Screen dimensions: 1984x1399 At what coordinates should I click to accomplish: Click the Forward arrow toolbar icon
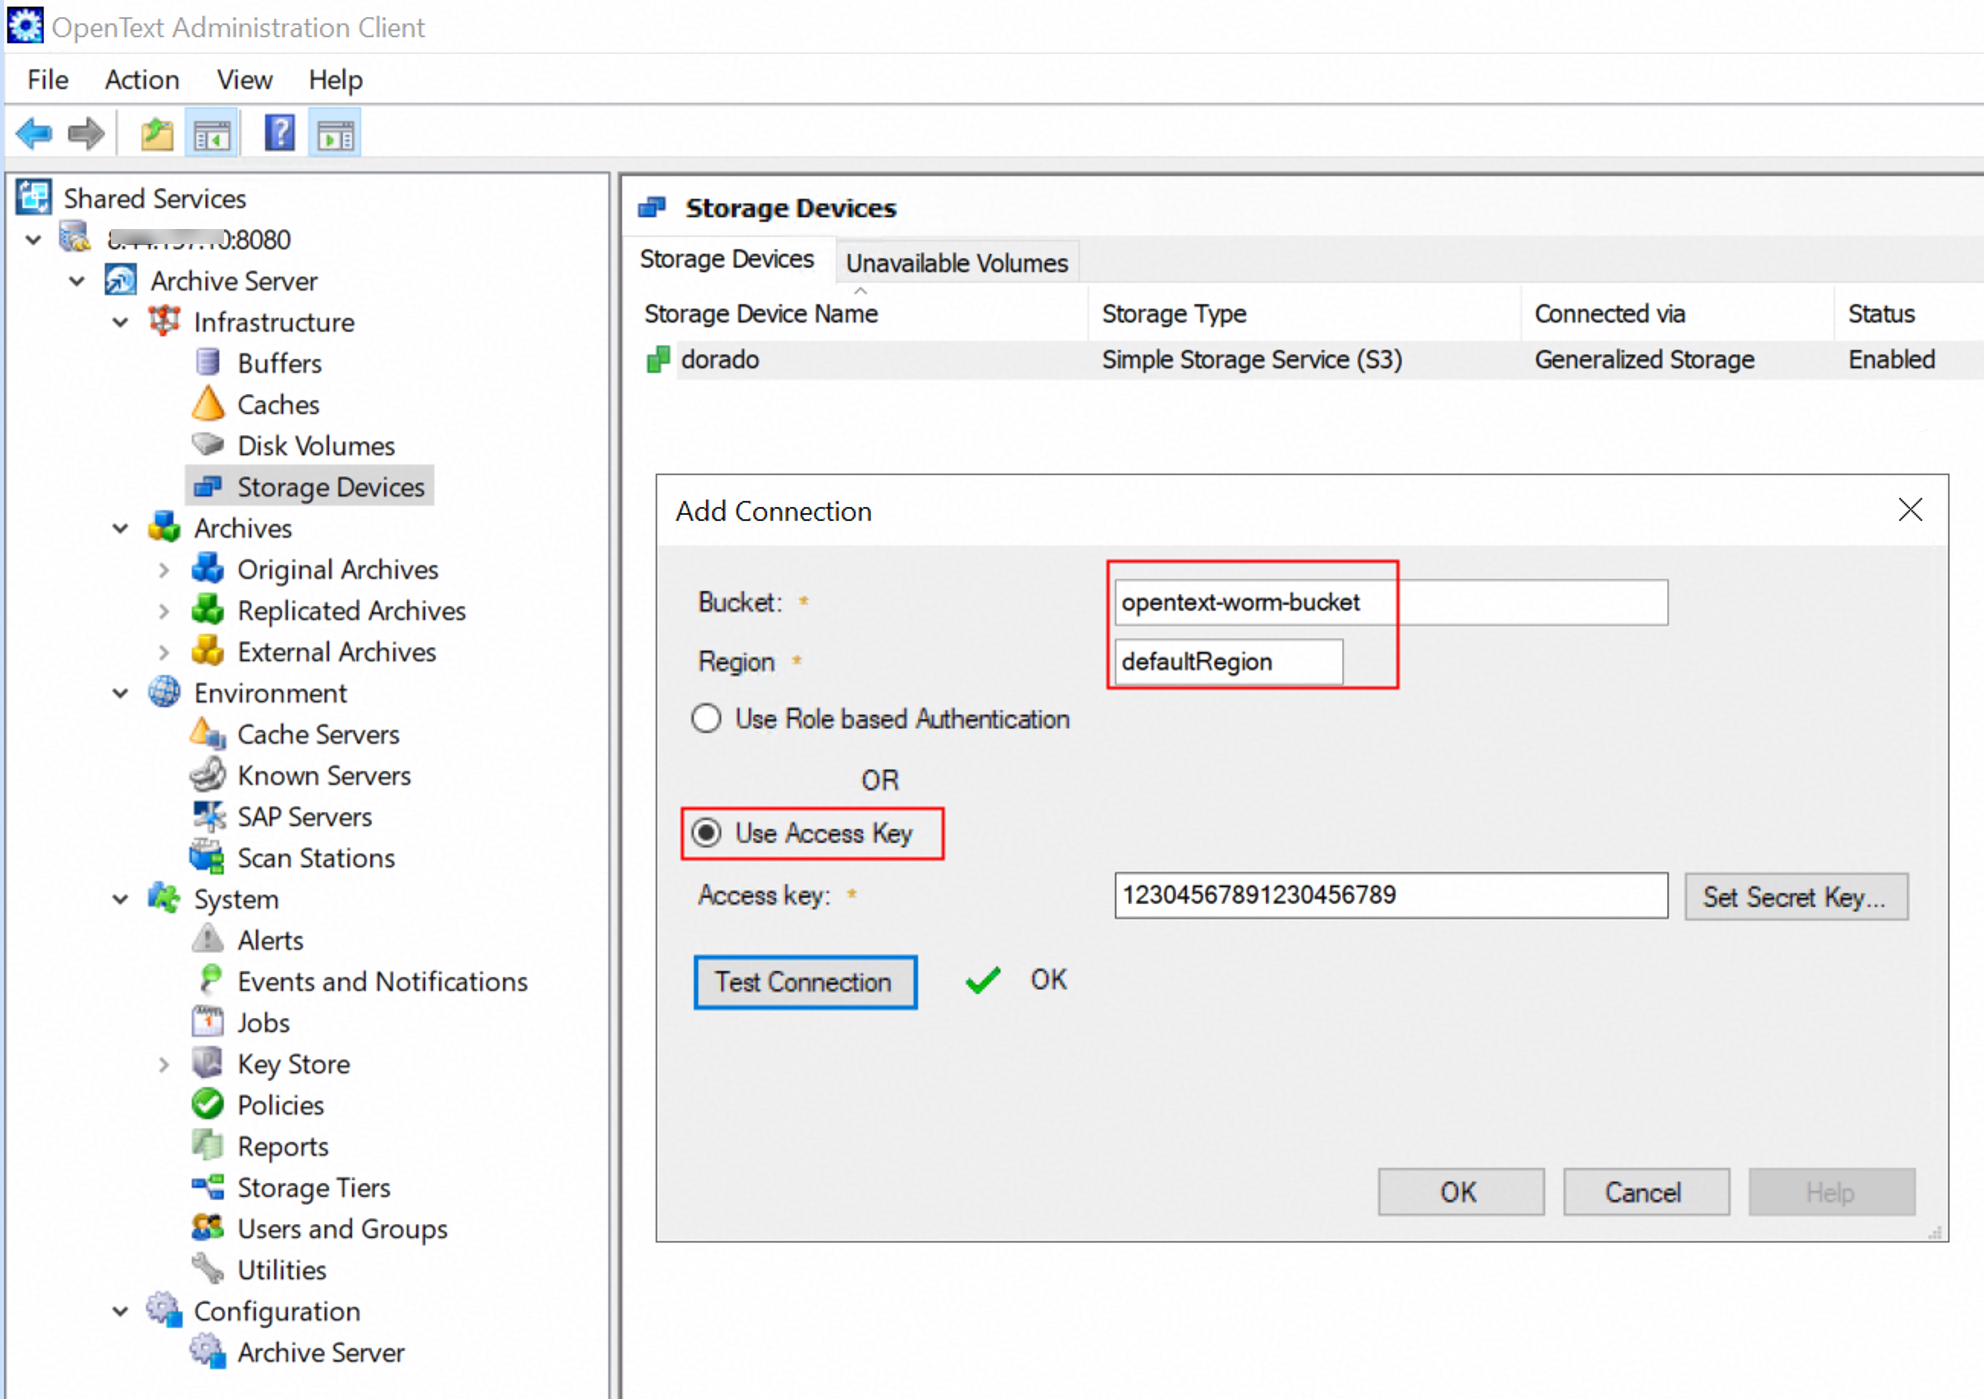pyautogui.click(x=86, y=133)
